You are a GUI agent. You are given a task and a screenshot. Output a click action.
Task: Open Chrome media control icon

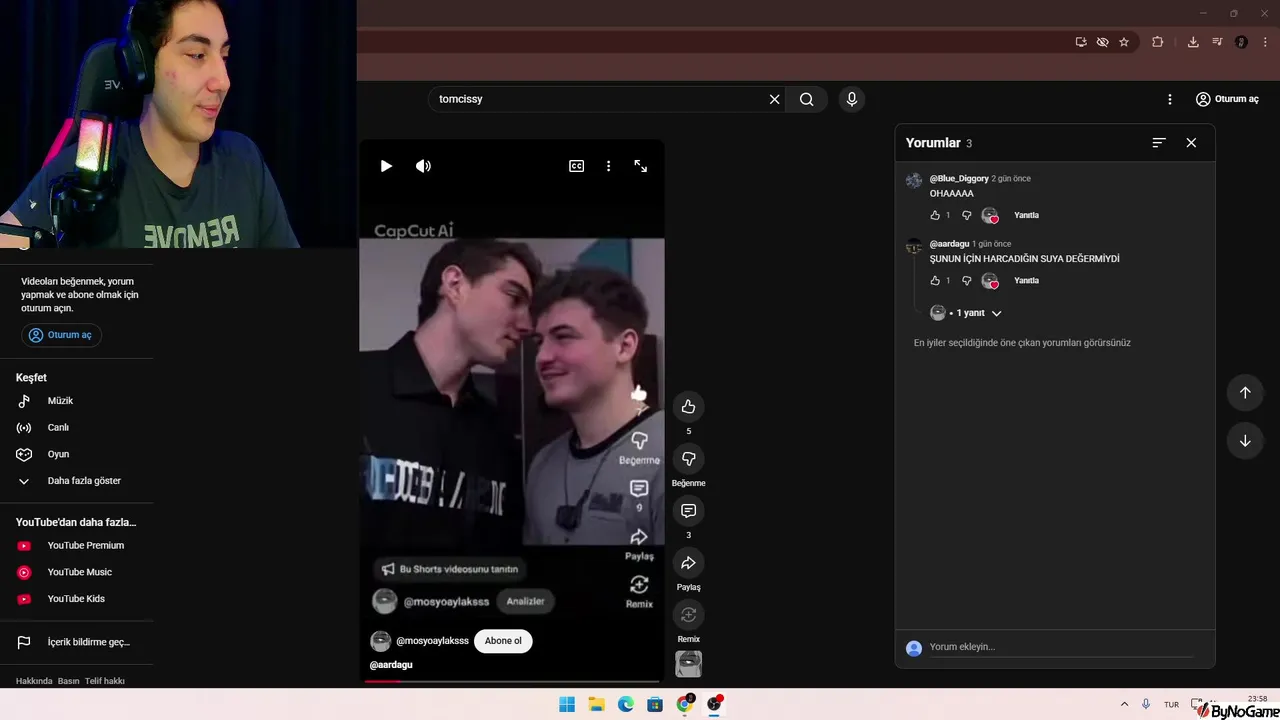click(1217, 42)
